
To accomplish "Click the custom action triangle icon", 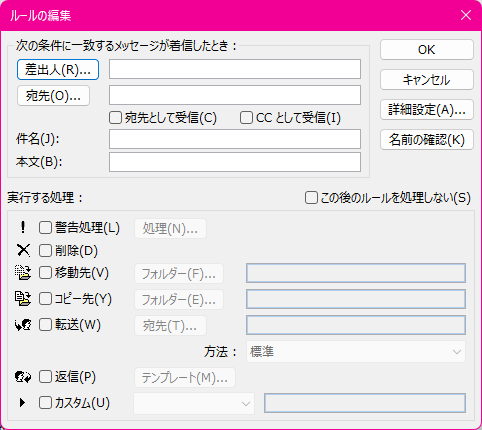I will pyautogui.click(x=22, y=403).
